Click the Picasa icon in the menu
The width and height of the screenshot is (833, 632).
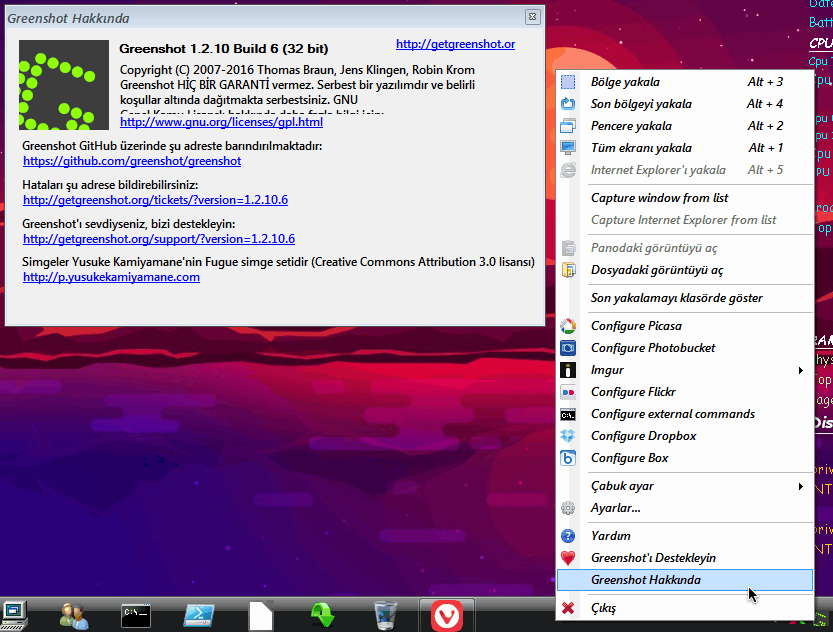(x=568, y=326)
